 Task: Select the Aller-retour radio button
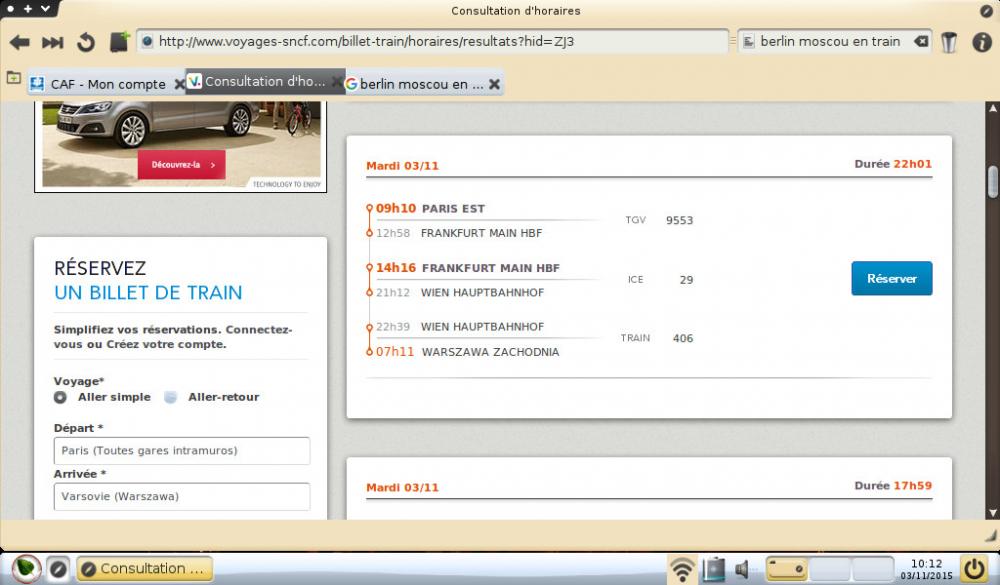click(x=170, y=397)
